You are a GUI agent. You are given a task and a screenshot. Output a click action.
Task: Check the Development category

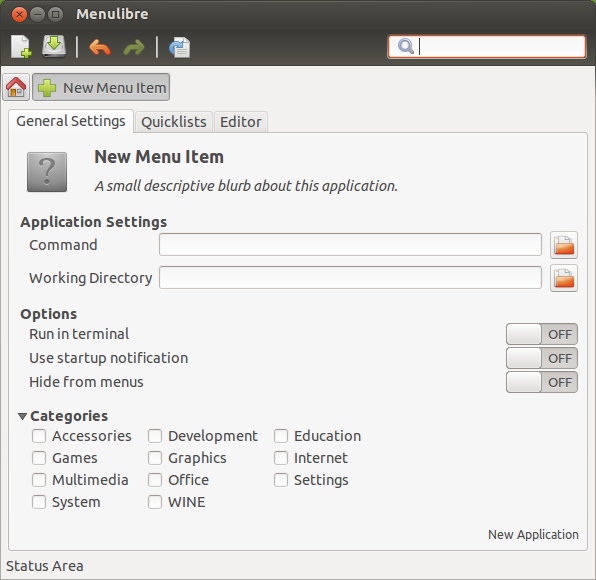click(155, 436)
